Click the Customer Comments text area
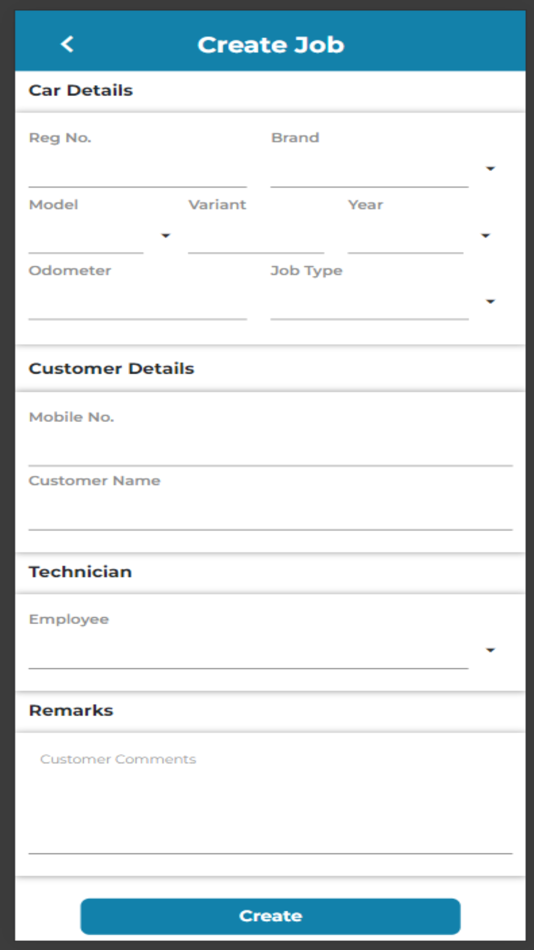Screen dimensions: 534x950 pyautogui.click(x=270, y=800)
